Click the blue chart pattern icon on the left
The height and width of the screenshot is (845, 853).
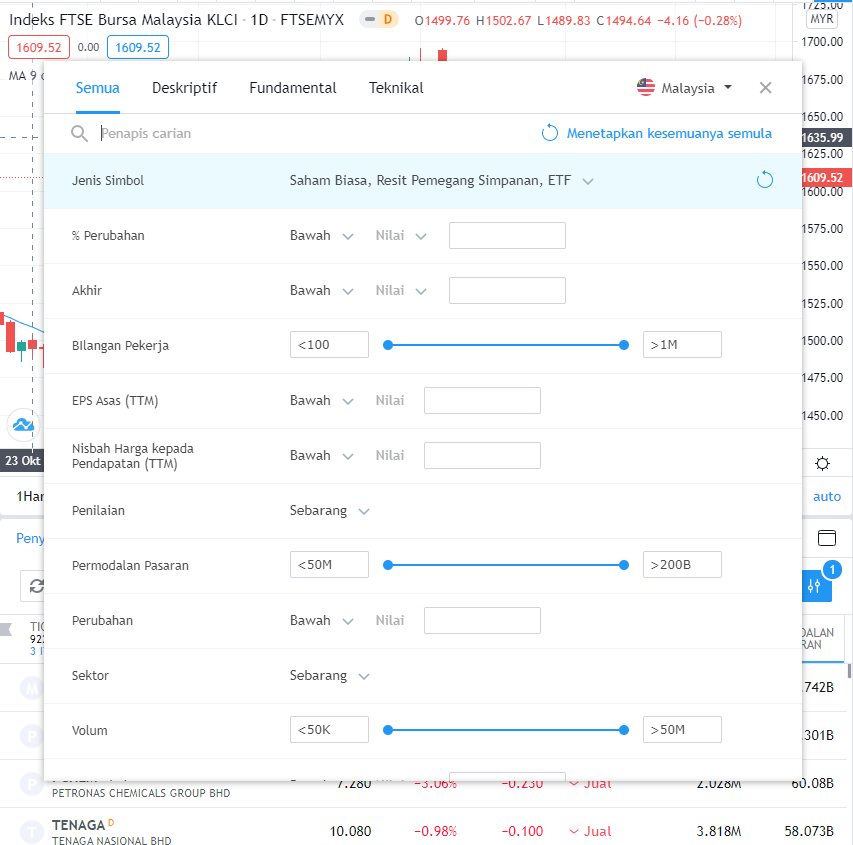point(22,424)
